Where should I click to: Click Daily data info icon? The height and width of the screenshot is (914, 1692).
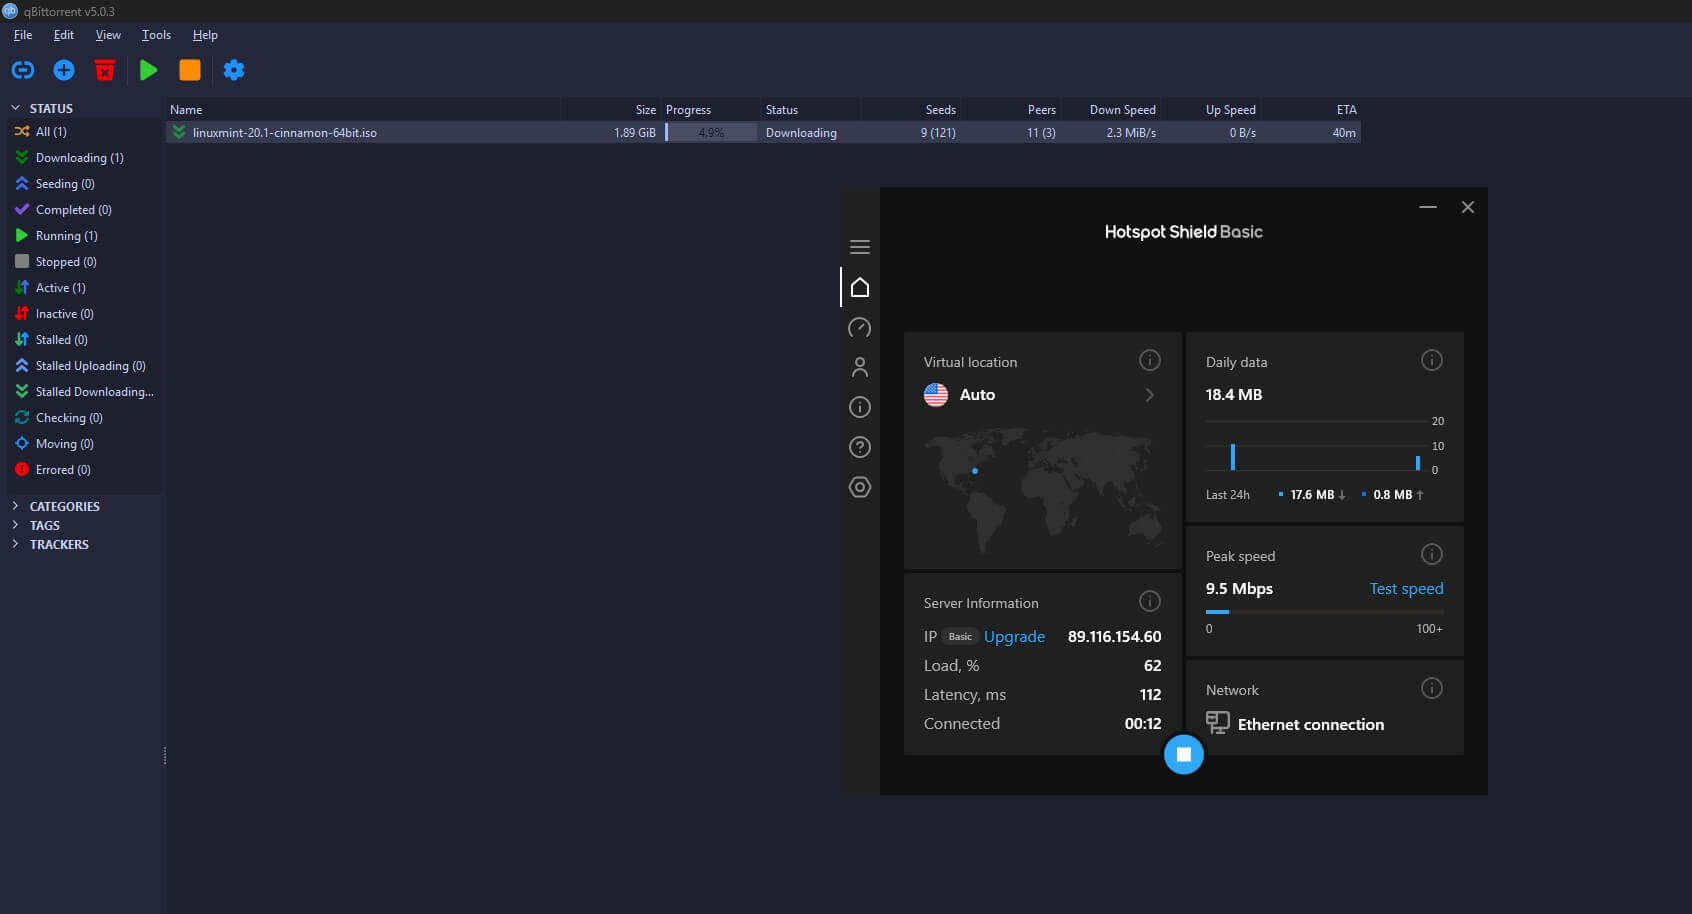point(1432,360)
